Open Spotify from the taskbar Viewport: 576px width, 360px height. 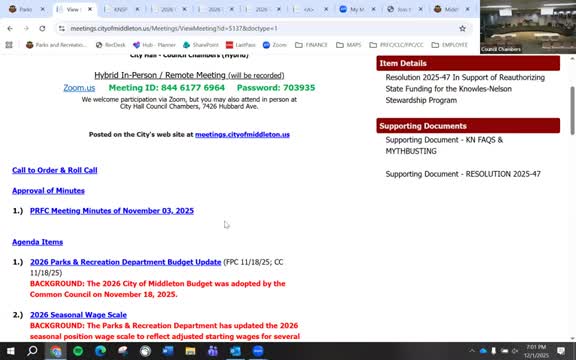click(x=78, y=351)
